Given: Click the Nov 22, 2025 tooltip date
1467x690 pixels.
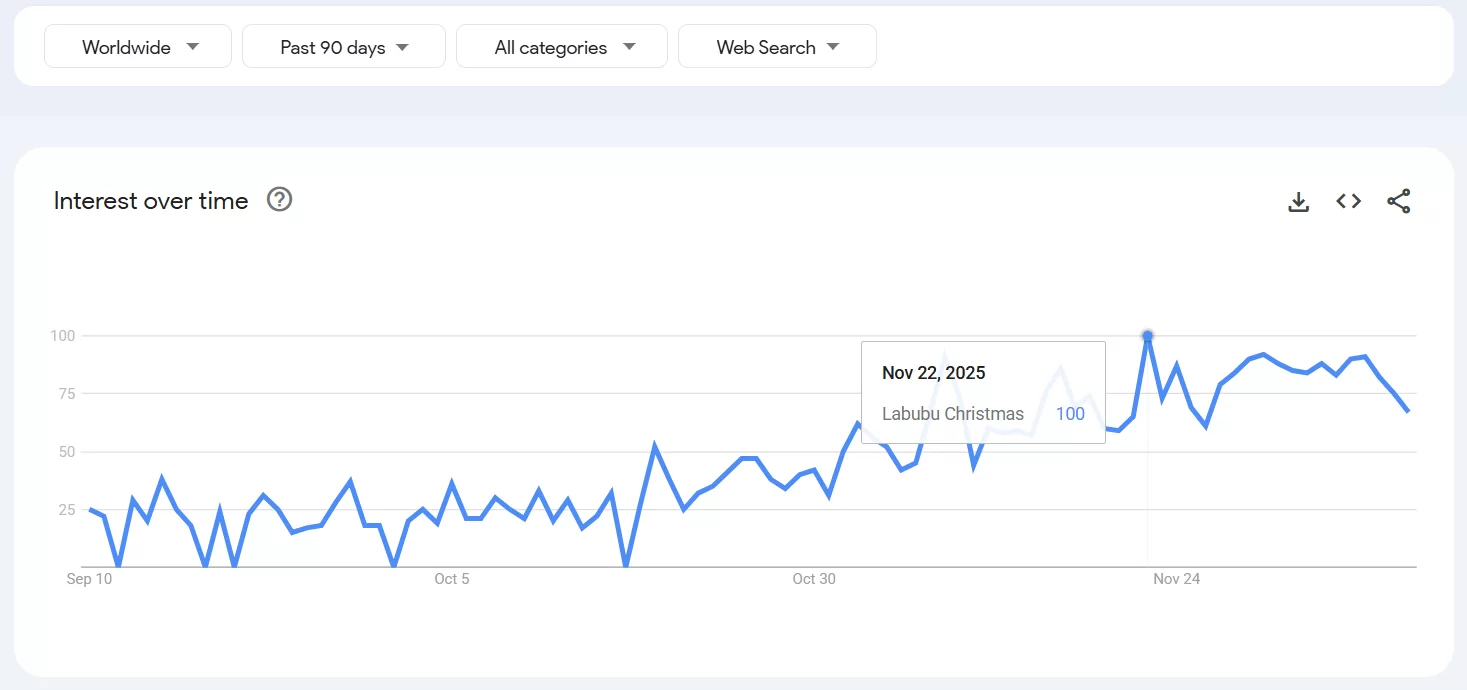Looking at the screenshot, I should pyautogui.click(x=933, y=372).
